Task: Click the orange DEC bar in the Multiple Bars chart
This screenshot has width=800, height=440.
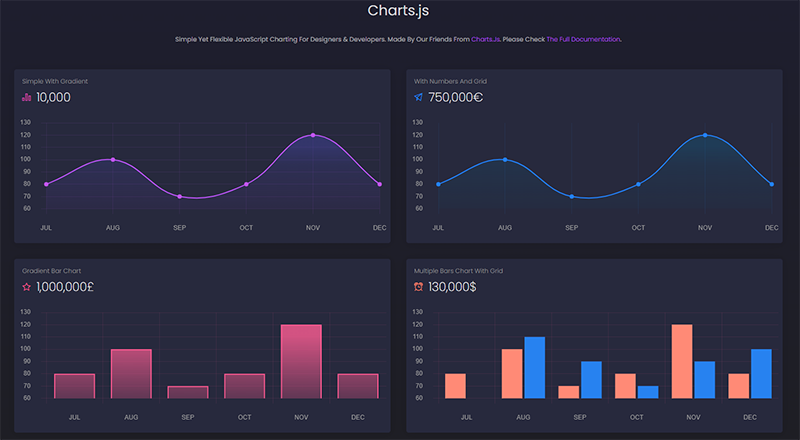Action: click(x=739, y=386)
